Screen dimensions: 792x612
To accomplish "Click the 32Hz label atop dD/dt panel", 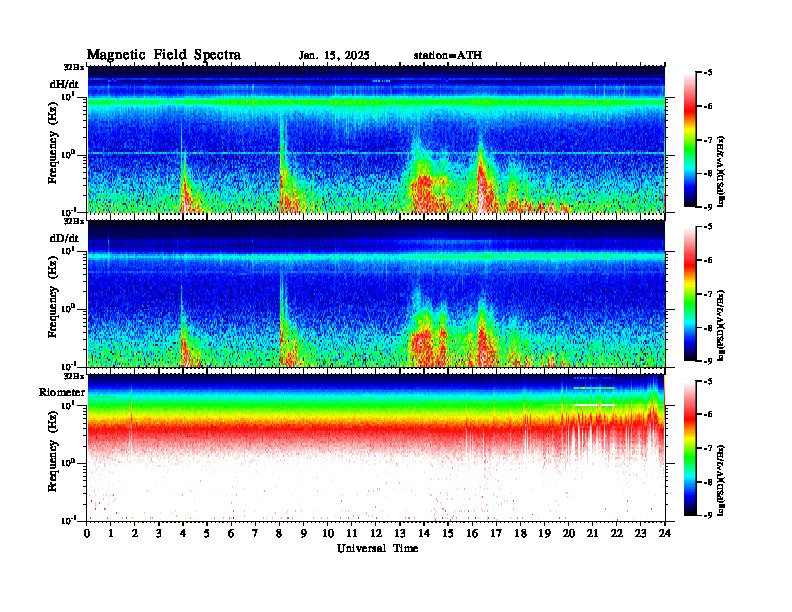I will tap(74, 221).
